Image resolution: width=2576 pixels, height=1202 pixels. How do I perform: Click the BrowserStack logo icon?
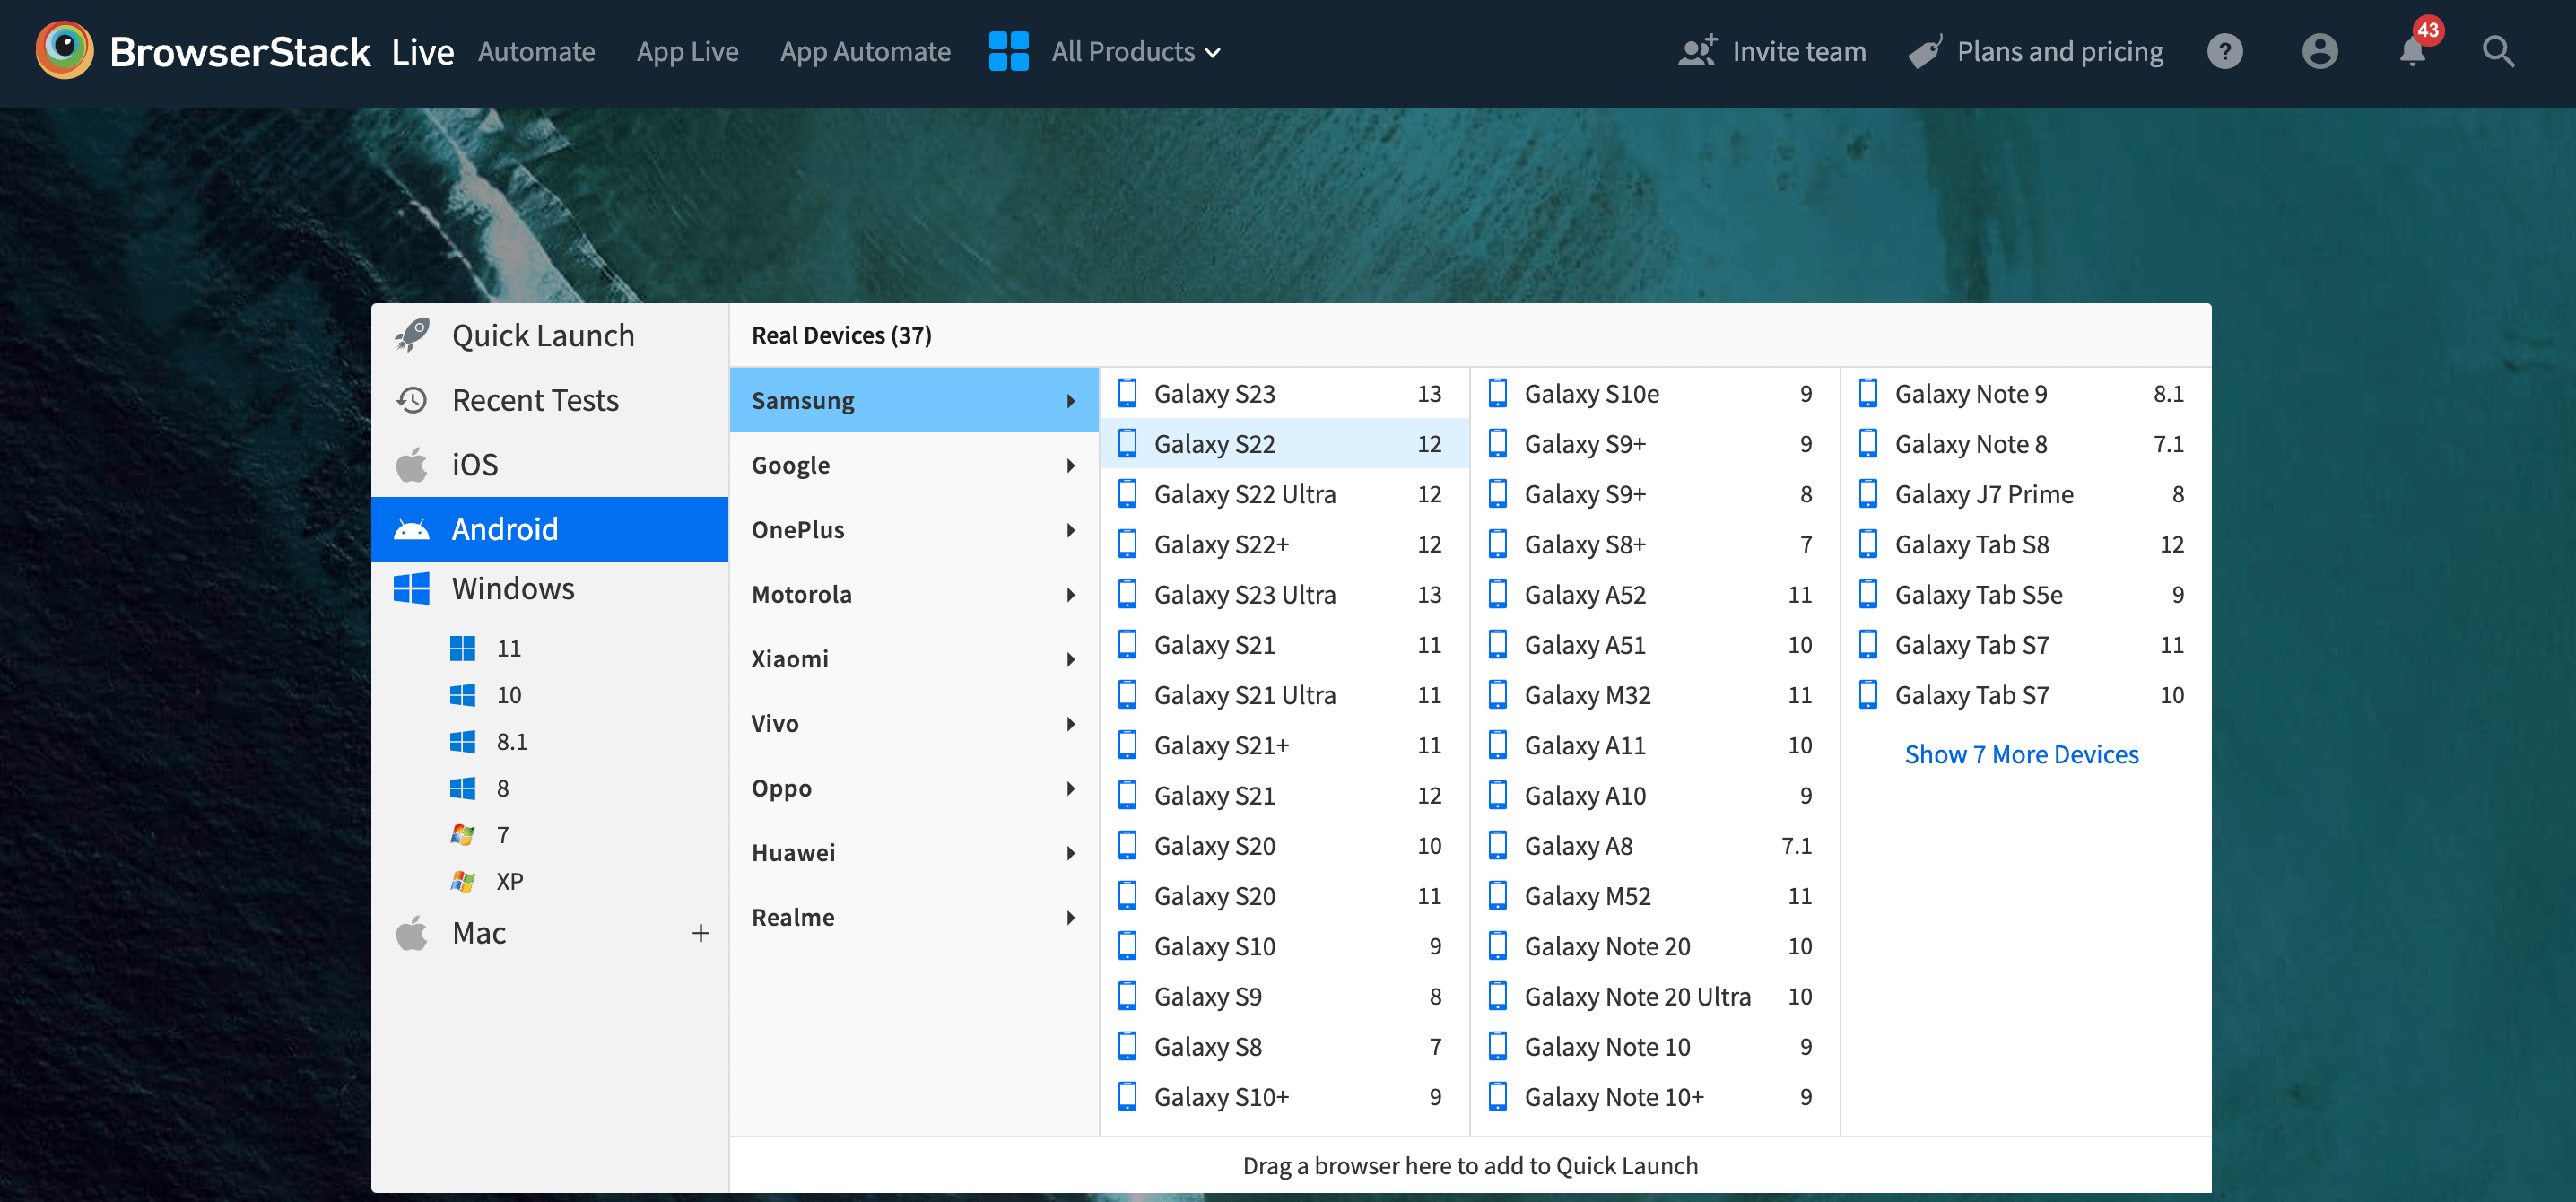65,50
